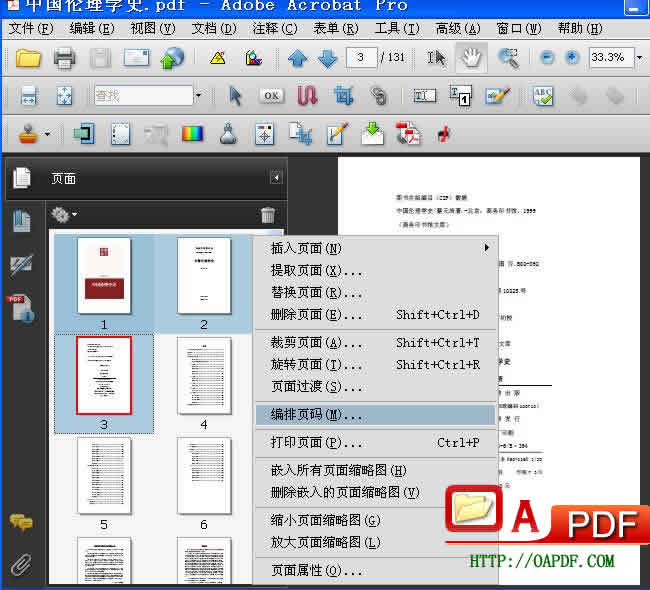Viewport: 650px width, 590px height.
Task: Open the bookmarks panel icon
Action: (x=22, y=220)
